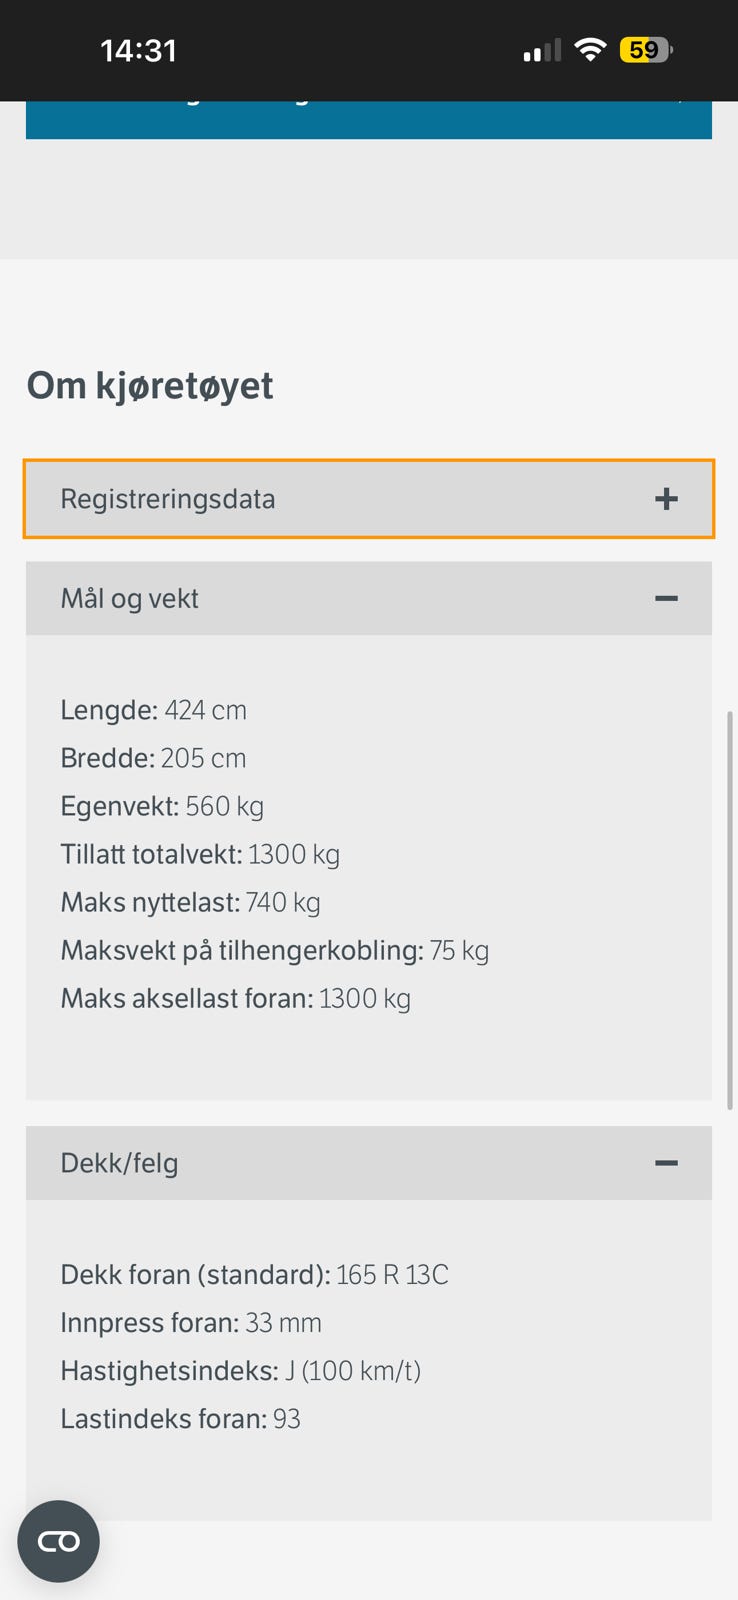Tap the cellular signal bars icon
Image resolution: width=738 pixels, height=1600 pixels.
point(542,51)
